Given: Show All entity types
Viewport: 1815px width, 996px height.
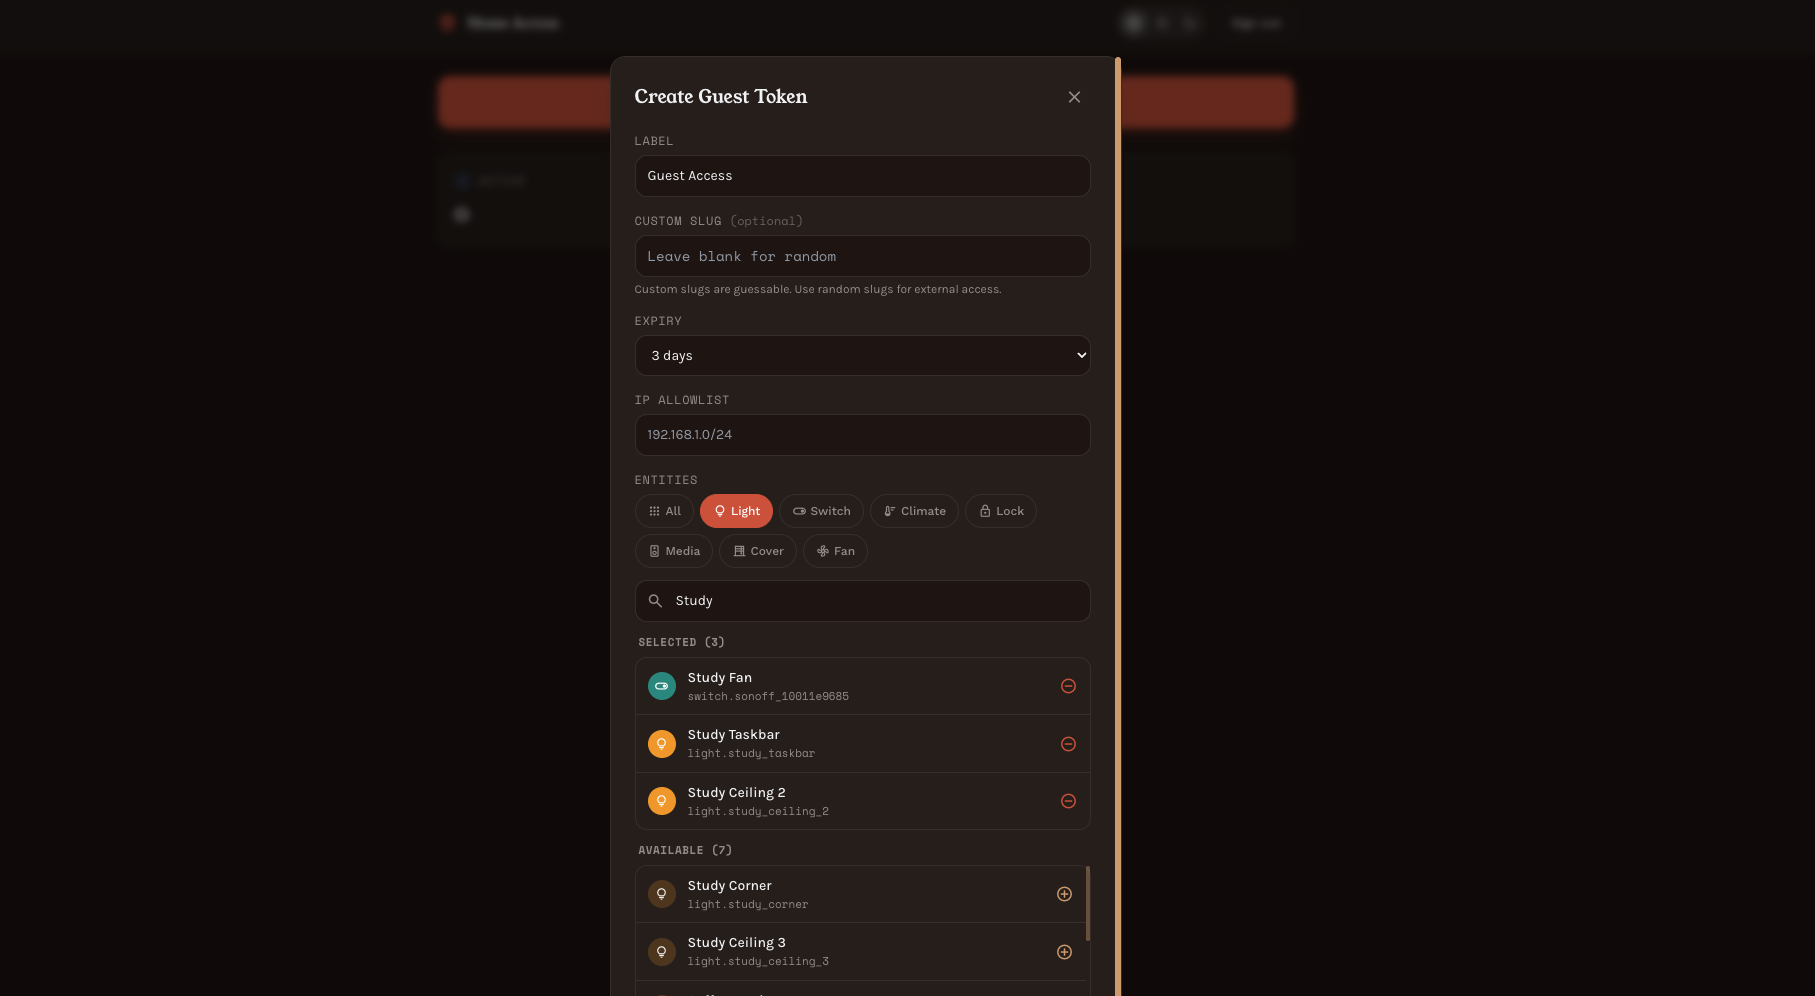Looking at the screenshot, I should (x=664, y=511).
